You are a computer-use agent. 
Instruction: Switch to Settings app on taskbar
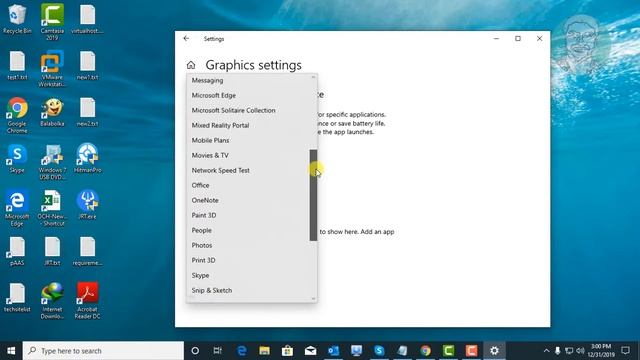tap(494, 351)
